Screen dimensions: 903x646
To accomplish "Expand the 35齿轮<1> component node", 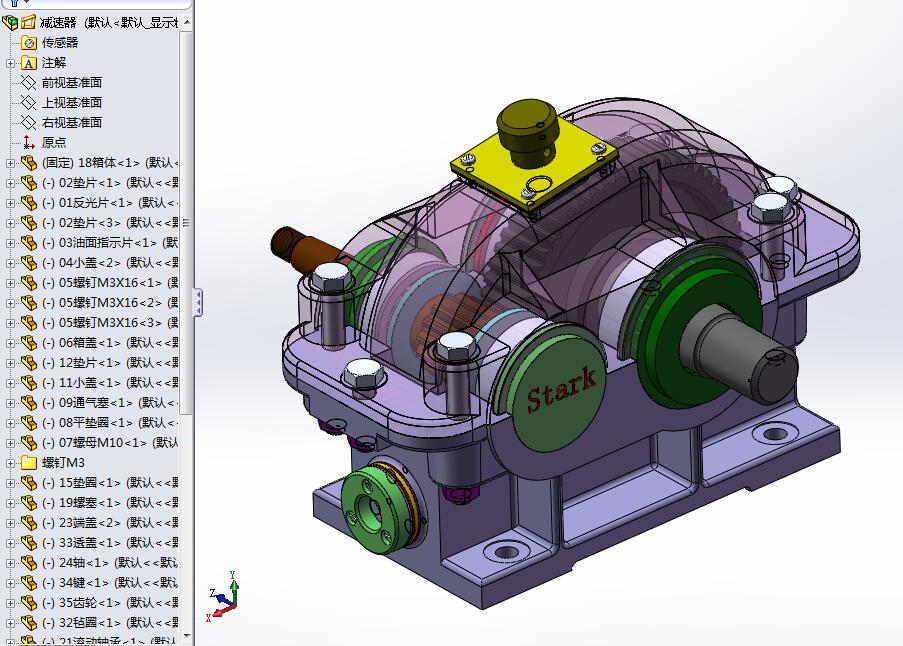I will [x=10, y=602].
